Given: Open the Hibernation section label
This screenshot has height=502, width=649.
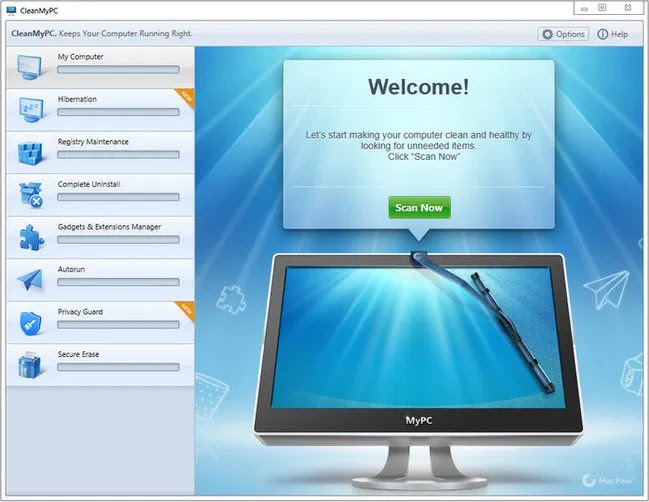Looking at the screenshot, I should (77, 99).
